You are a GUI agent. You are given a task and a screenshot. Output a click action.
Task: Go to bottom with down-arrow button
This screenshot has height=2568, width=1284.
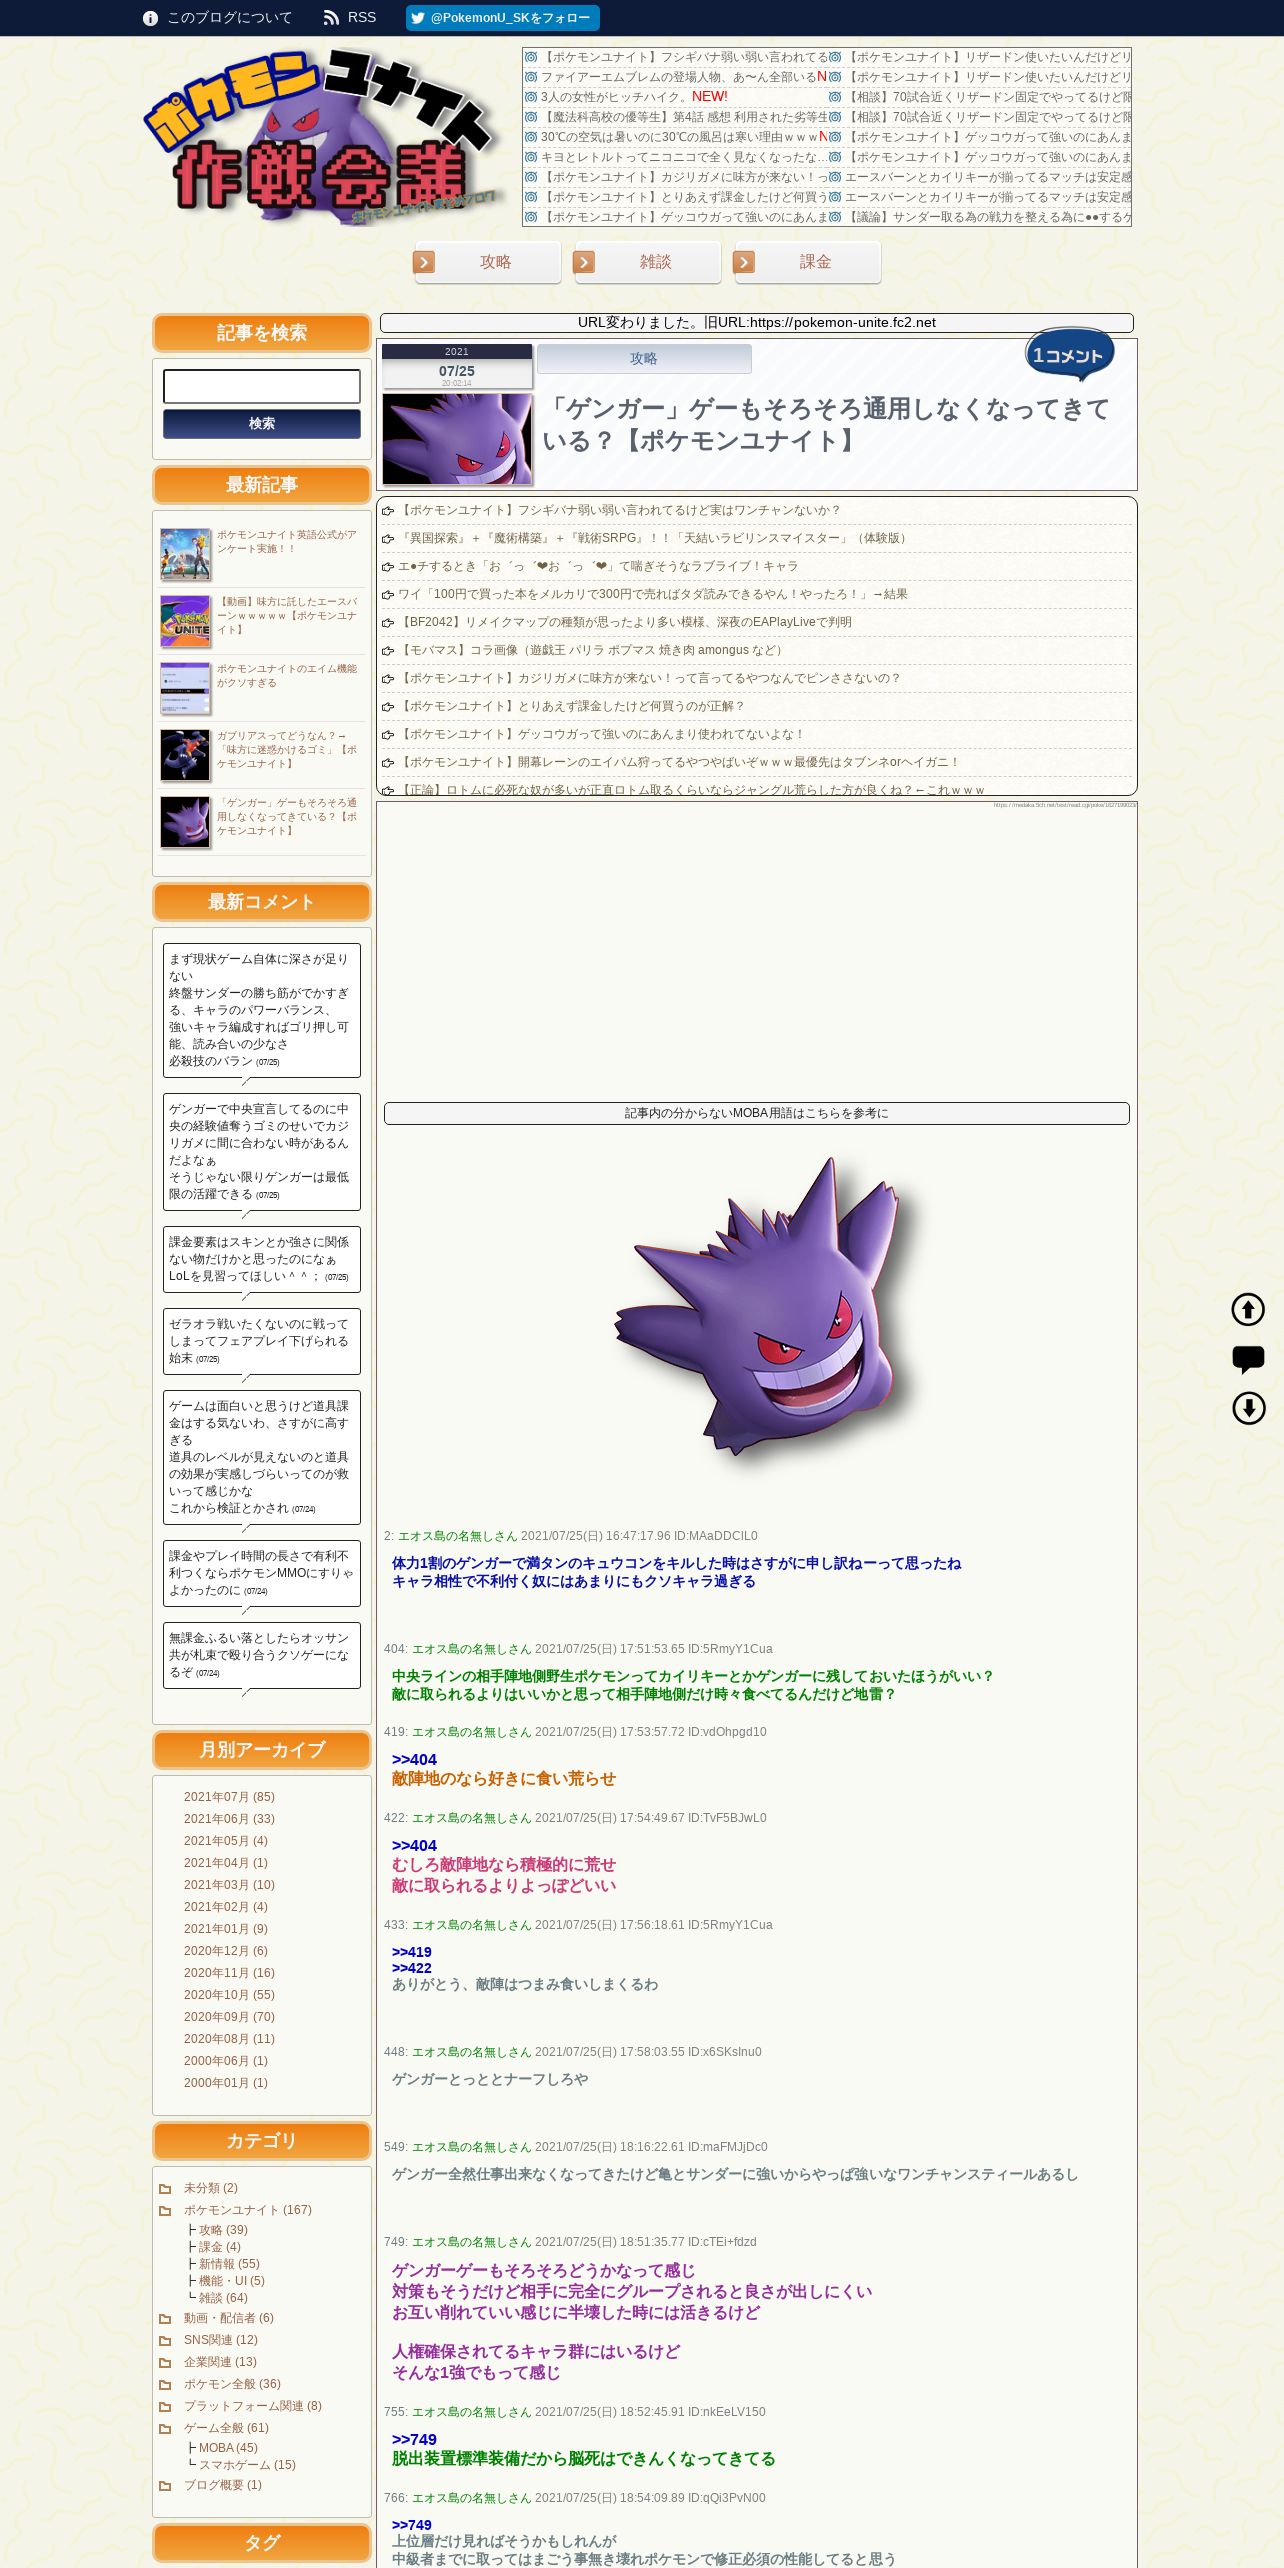(1248, 1408)
